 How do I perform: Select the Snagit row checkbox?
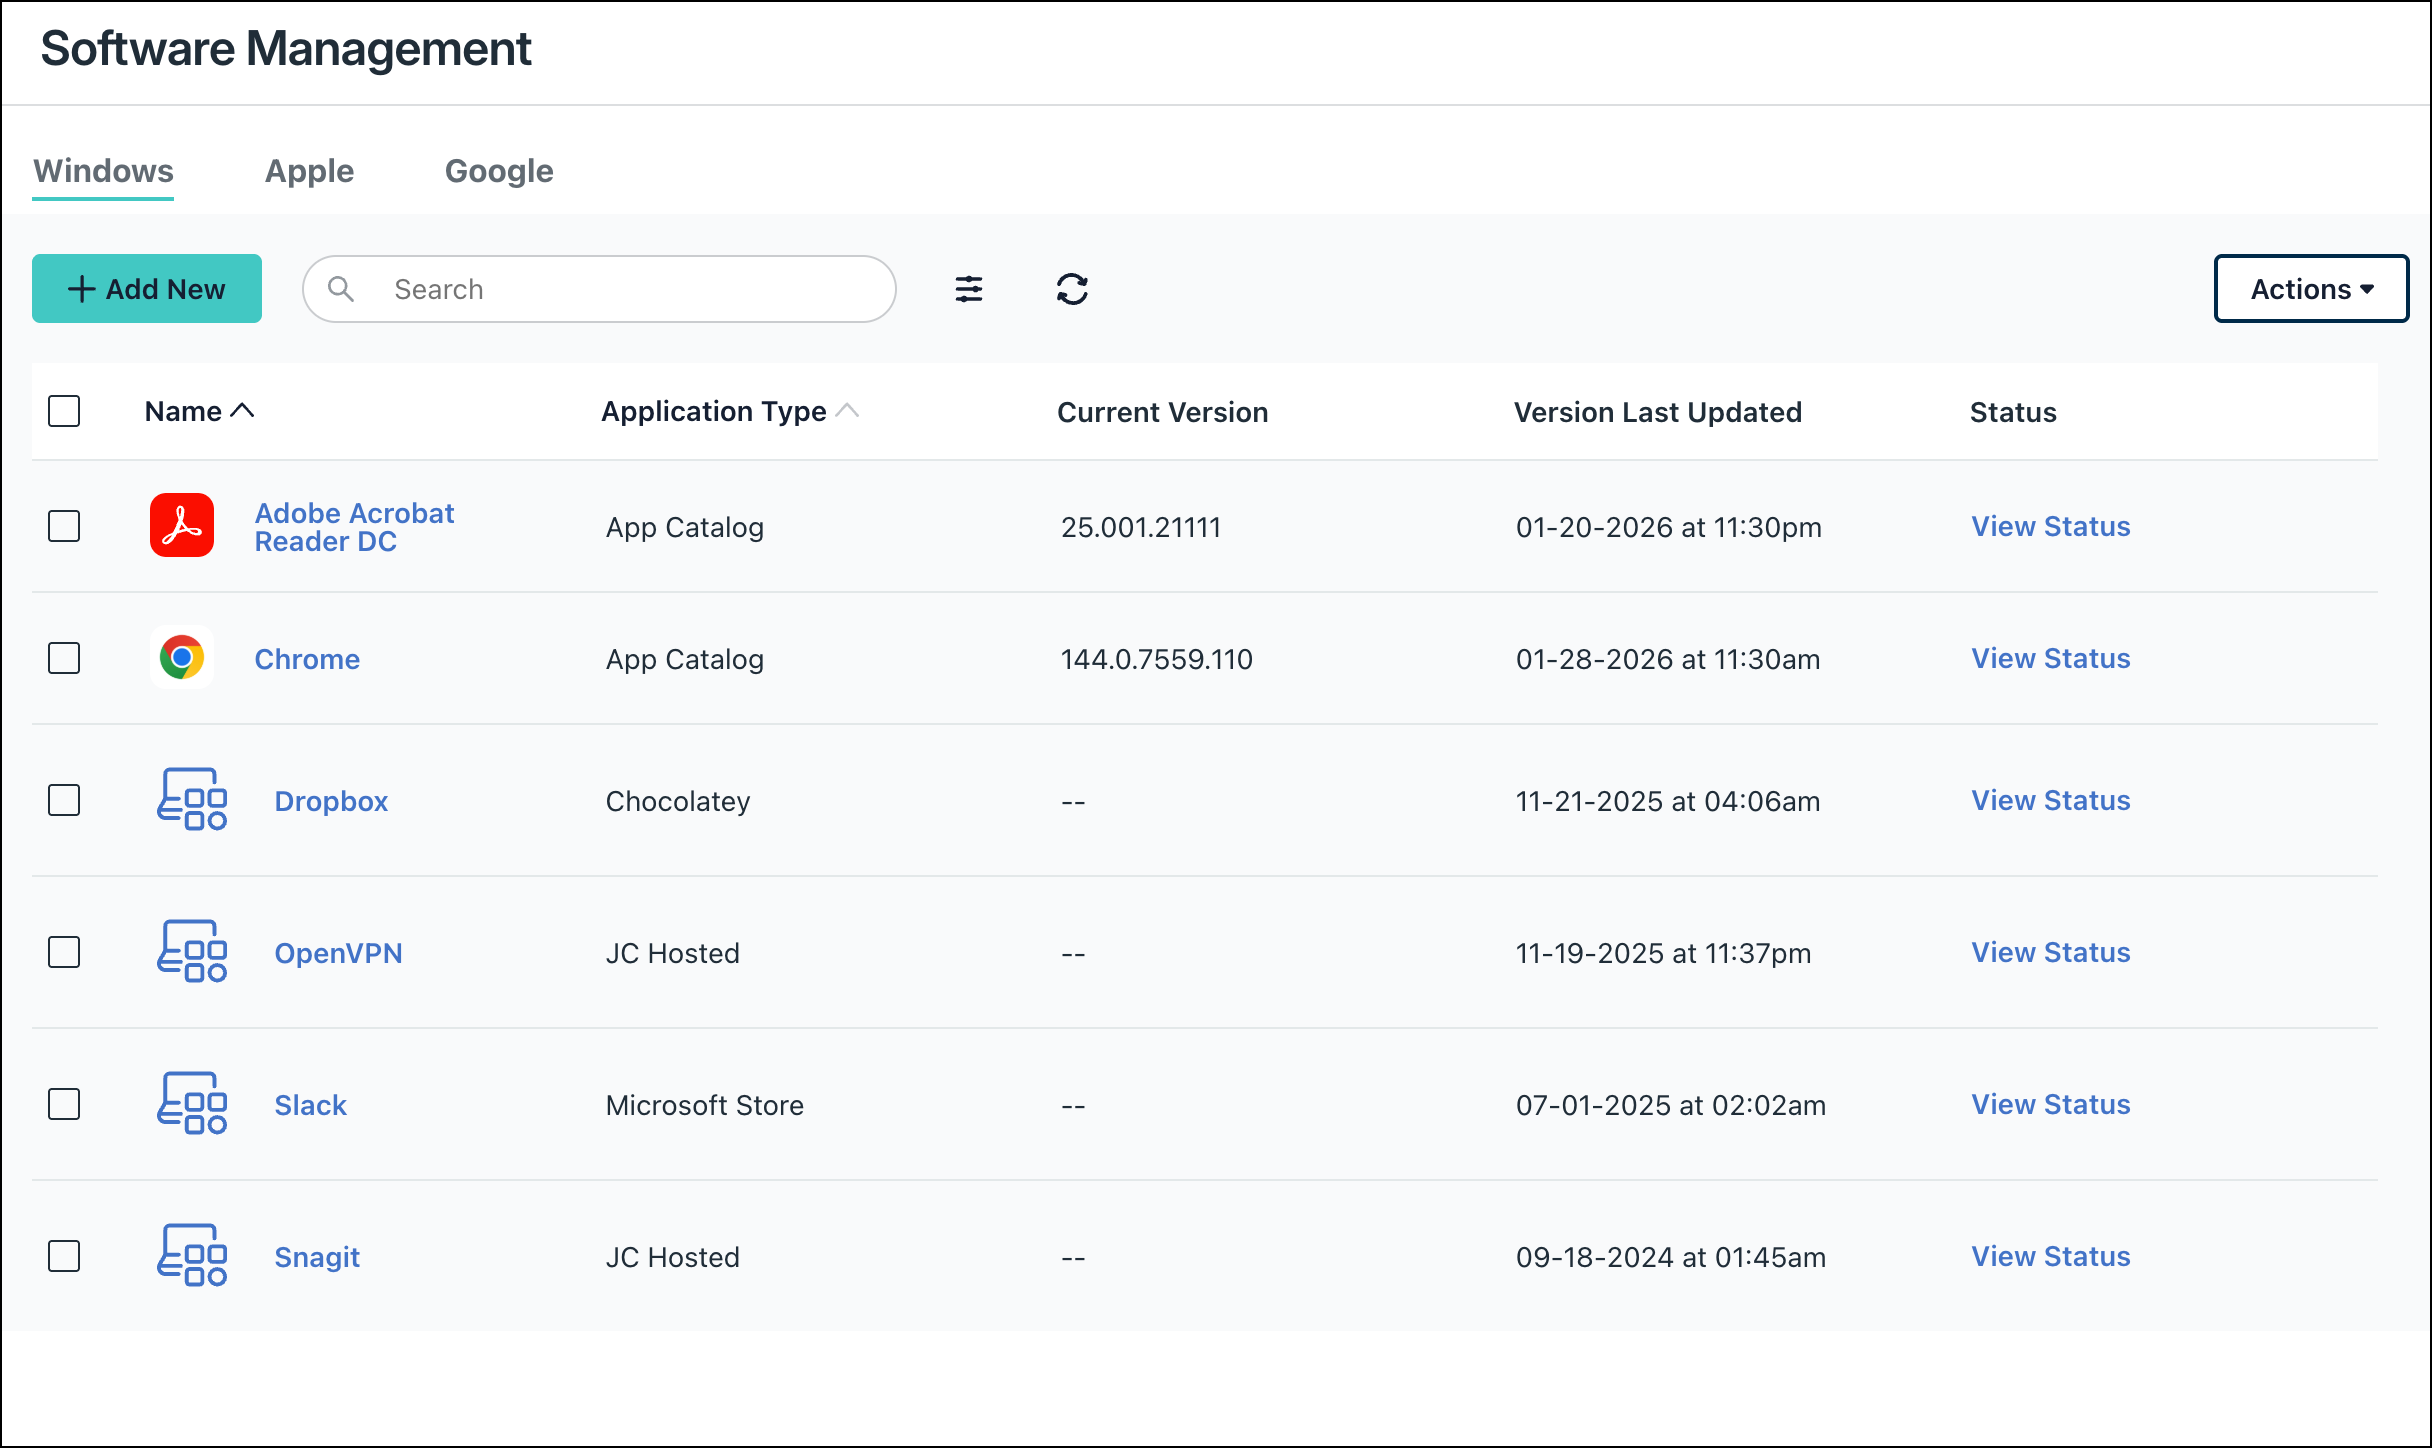[x=63, y=1257]
